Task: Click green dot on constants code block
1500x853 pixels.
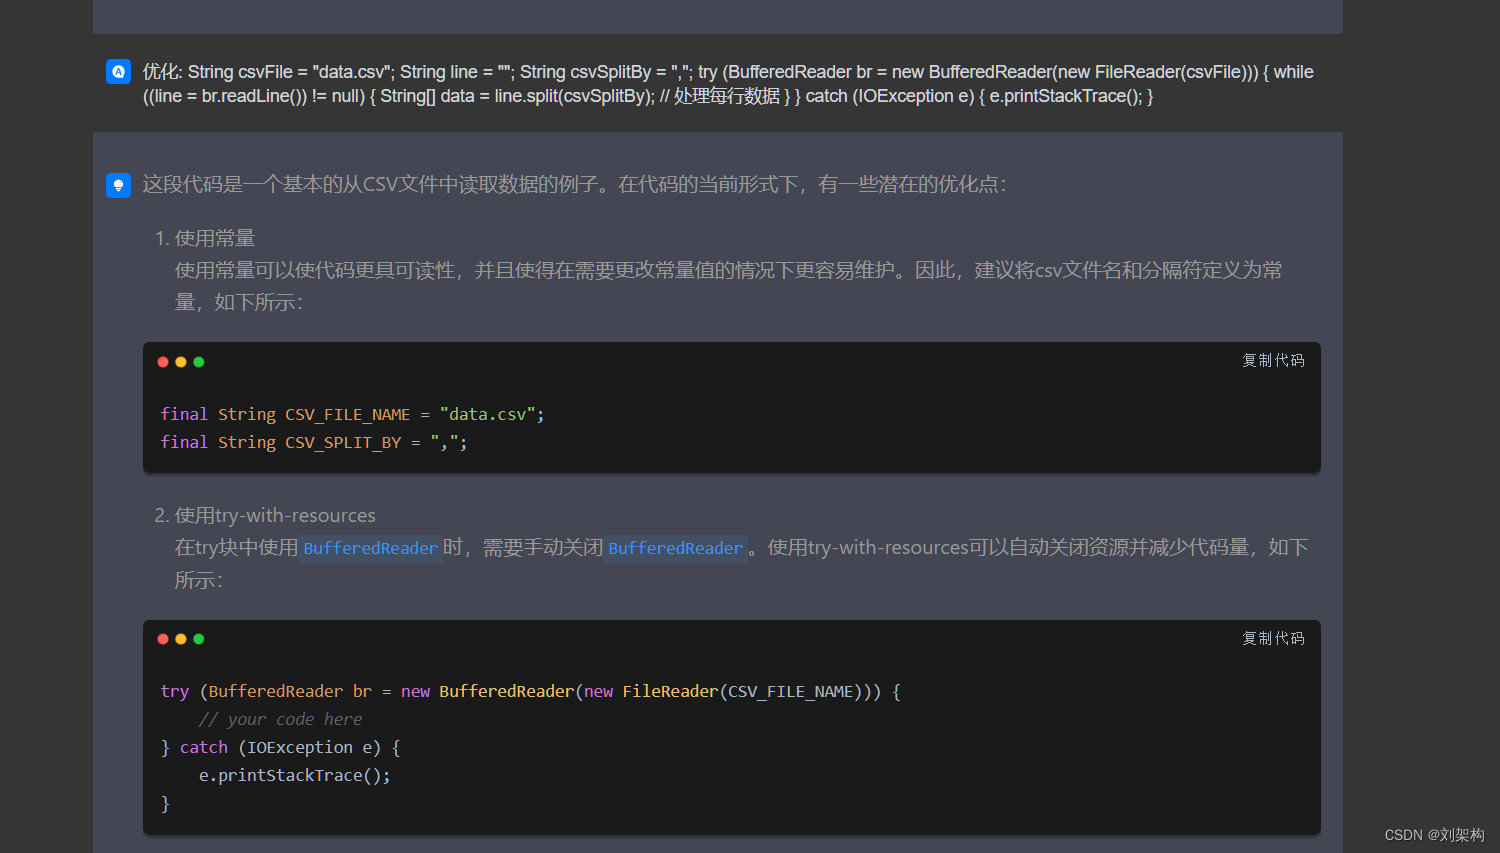Action: click(x=199, y=362)
